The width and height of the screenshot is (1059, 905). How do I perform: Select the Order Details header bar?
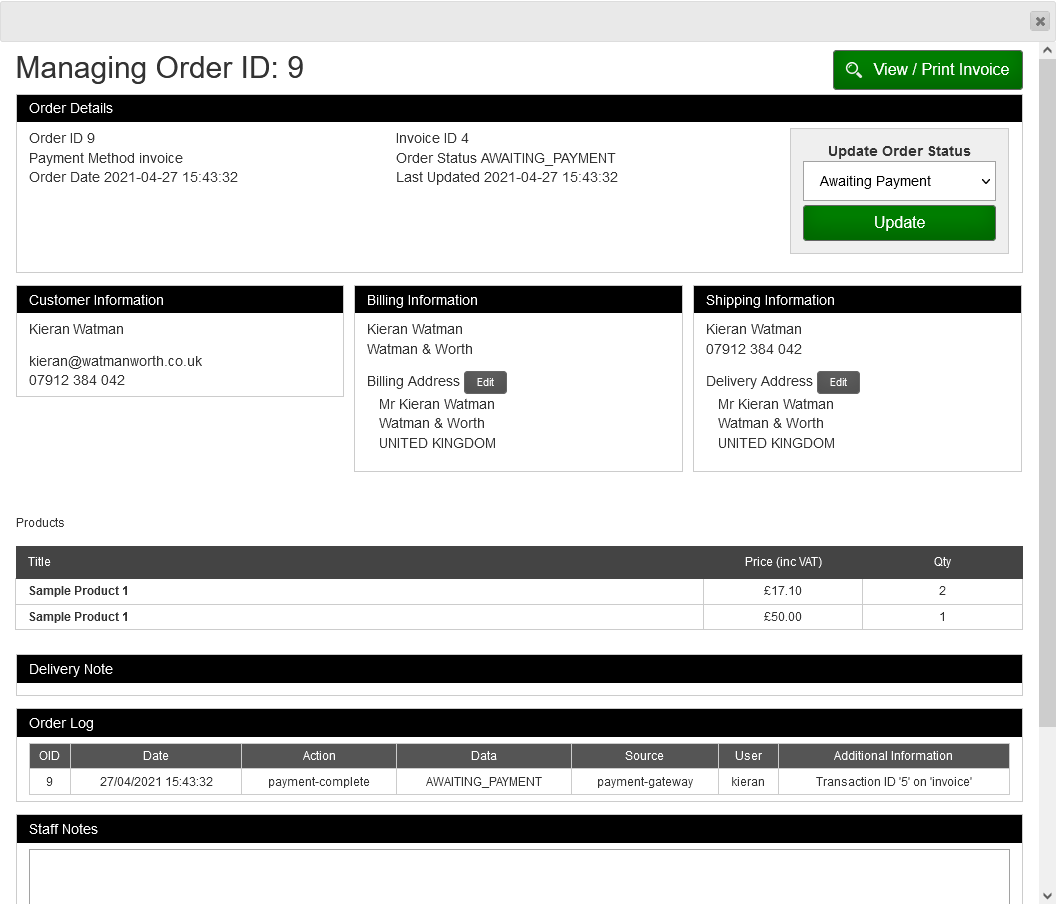(71, 108)
